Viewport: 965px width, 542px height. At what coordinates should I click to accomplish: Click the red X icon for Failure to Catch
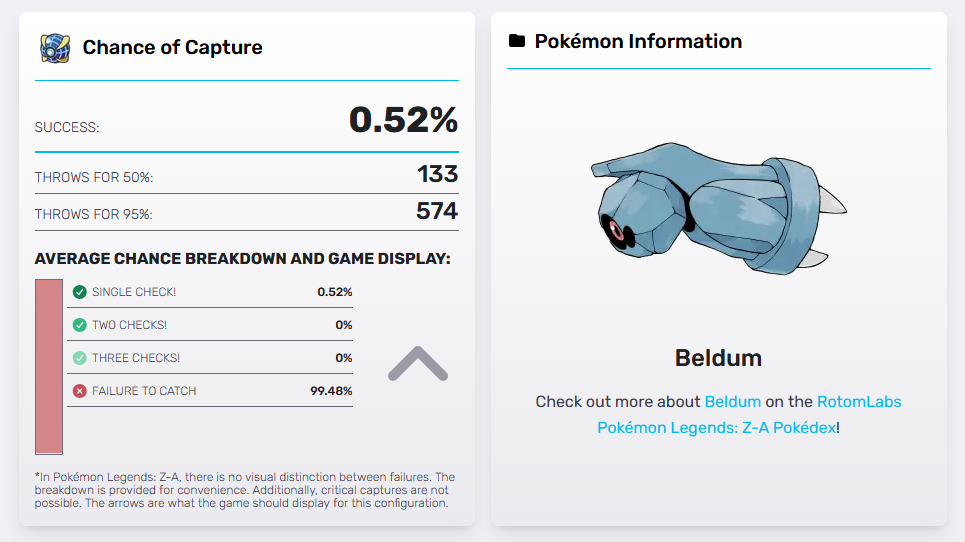coord(80,391)
